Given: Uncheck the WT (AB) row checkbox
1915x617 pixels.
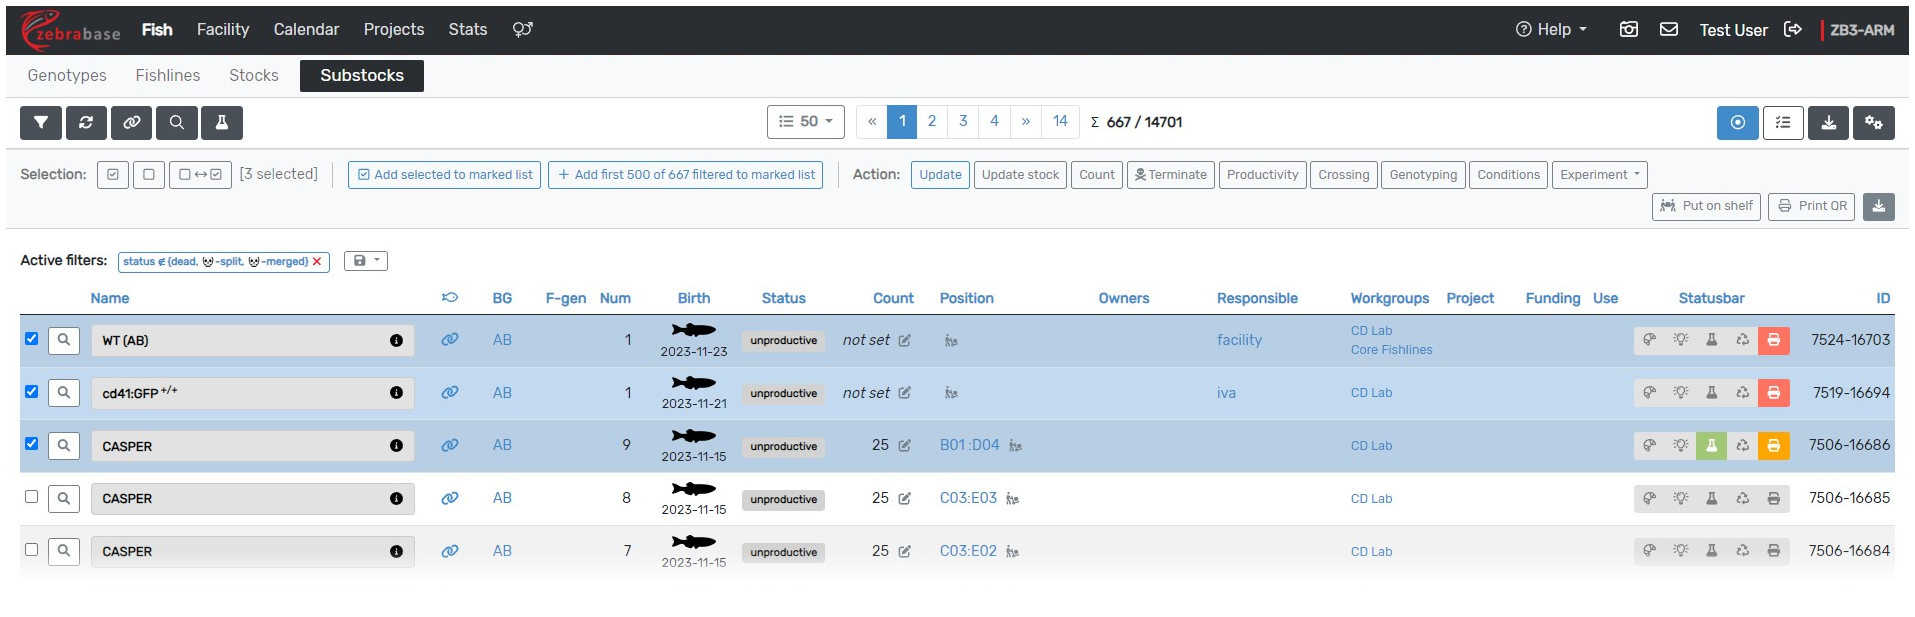Looking at the screenshot, I should [32, 339].
